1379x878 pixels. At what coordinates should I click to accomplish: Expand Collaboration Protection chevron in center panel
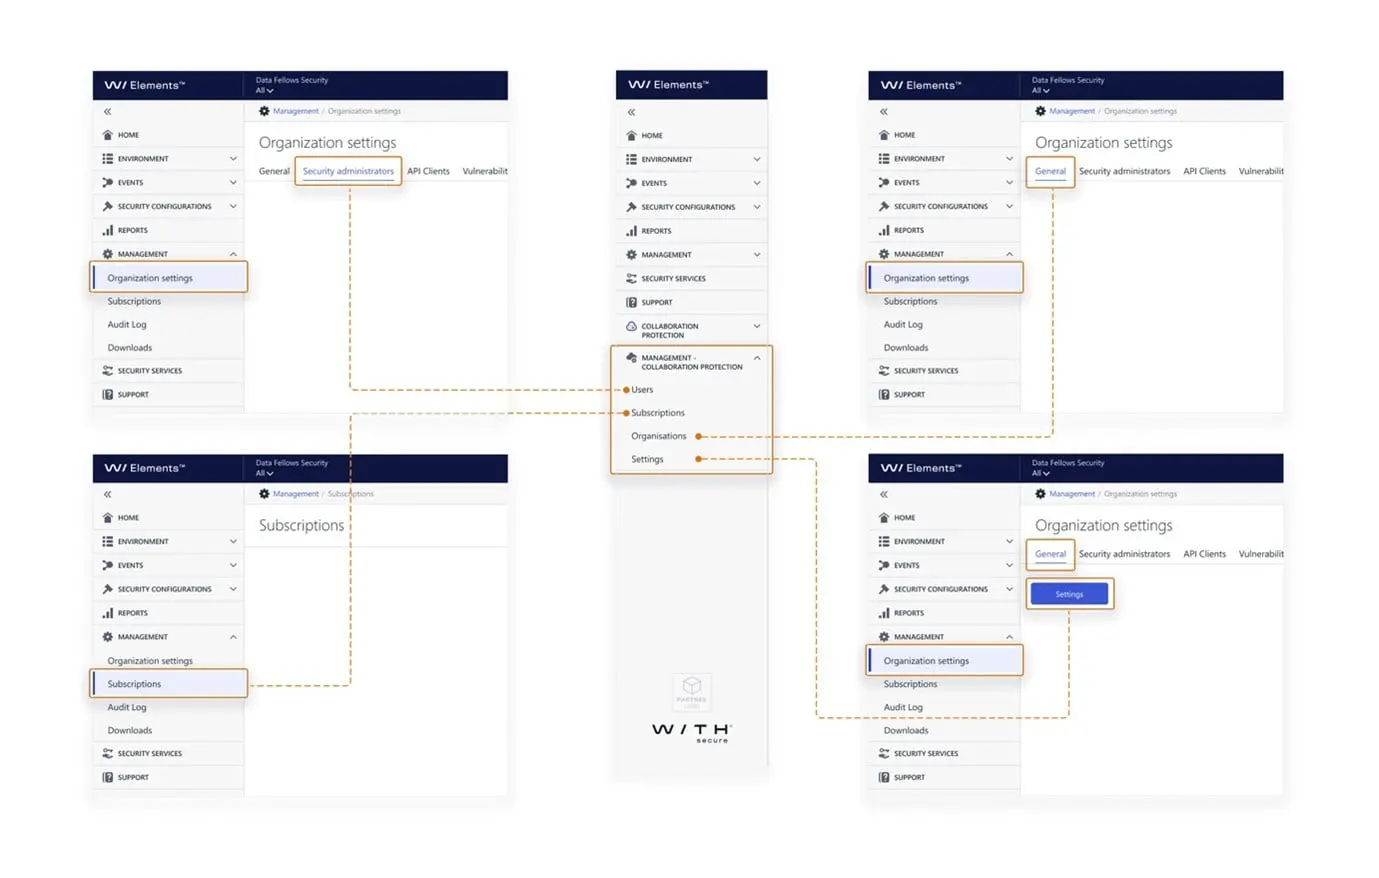pyautogui.click(x=757, y=326)
